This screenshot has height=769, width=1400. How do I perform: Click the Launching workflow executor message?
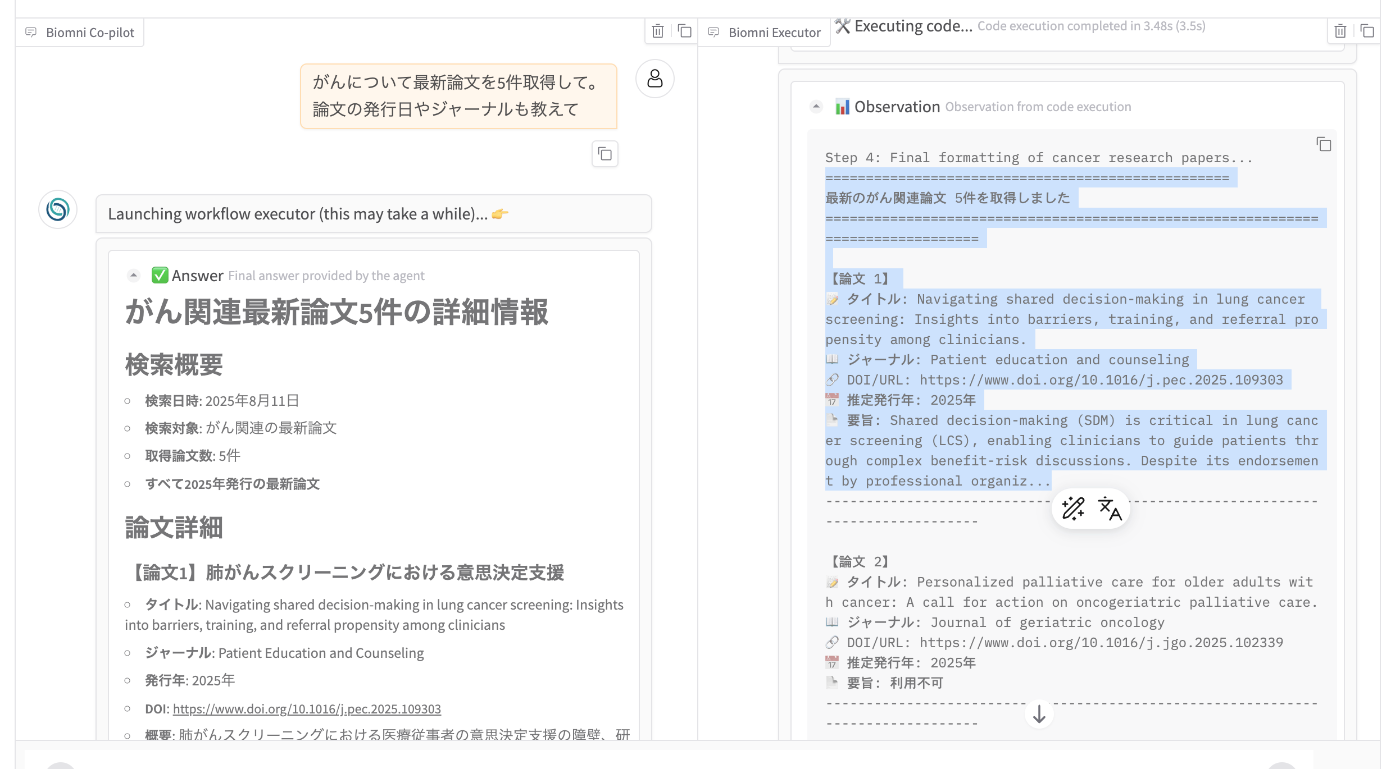[x=374, y=214]
